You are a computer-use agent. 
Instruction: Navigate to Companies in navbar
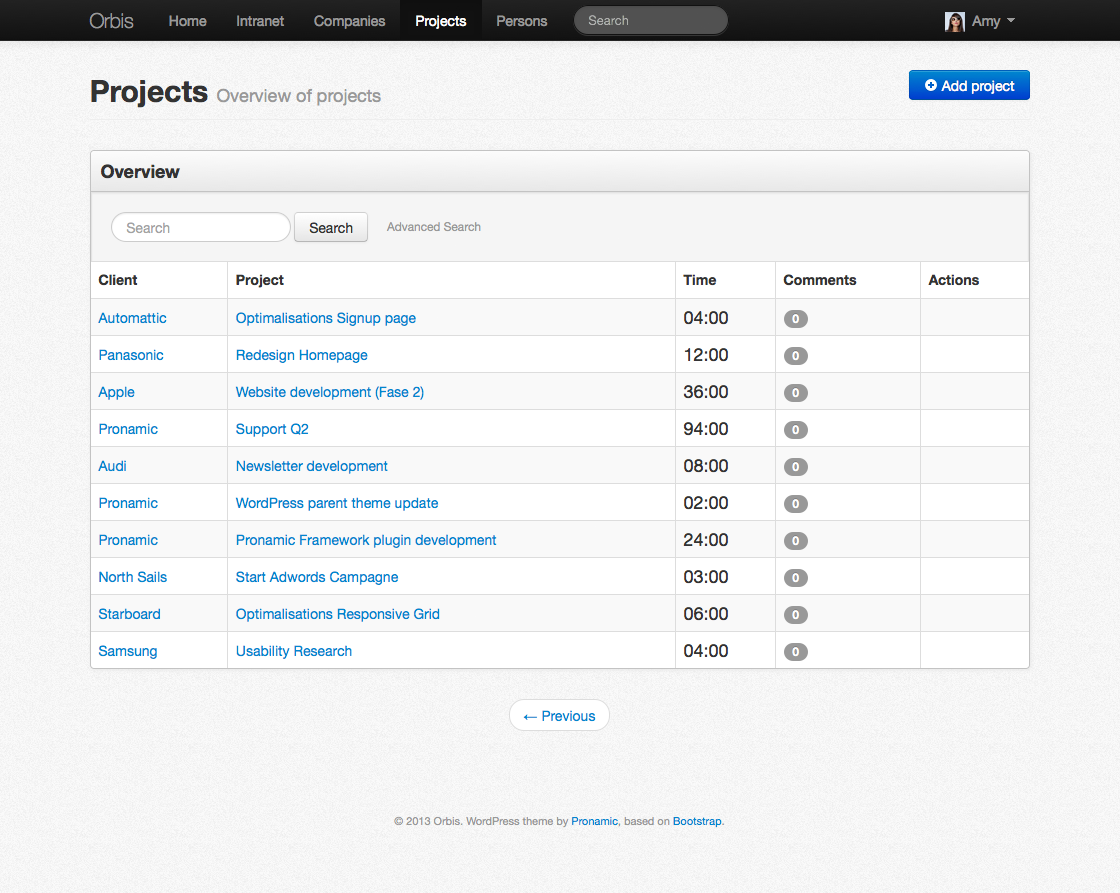349,21
